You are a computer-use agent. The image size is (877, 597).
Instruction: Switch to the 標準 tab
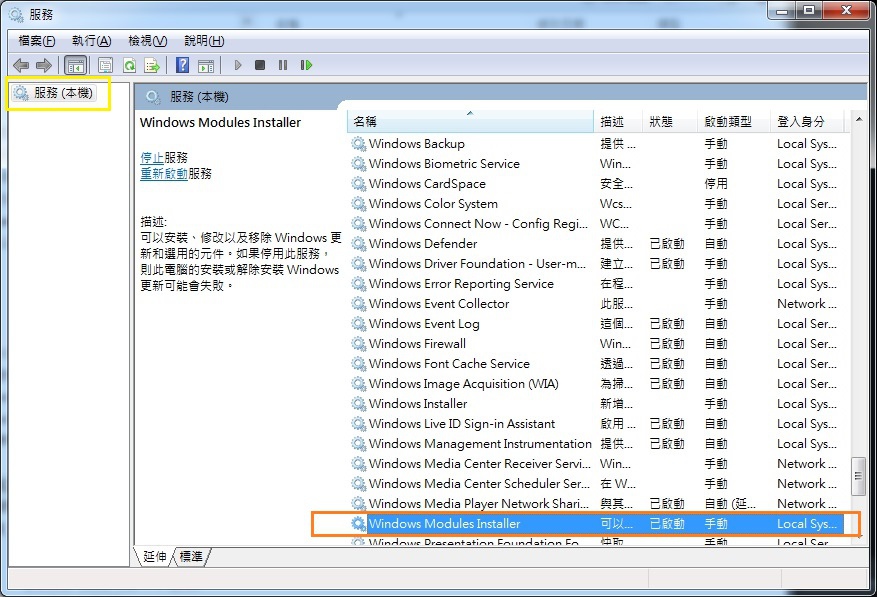point(191,557)
